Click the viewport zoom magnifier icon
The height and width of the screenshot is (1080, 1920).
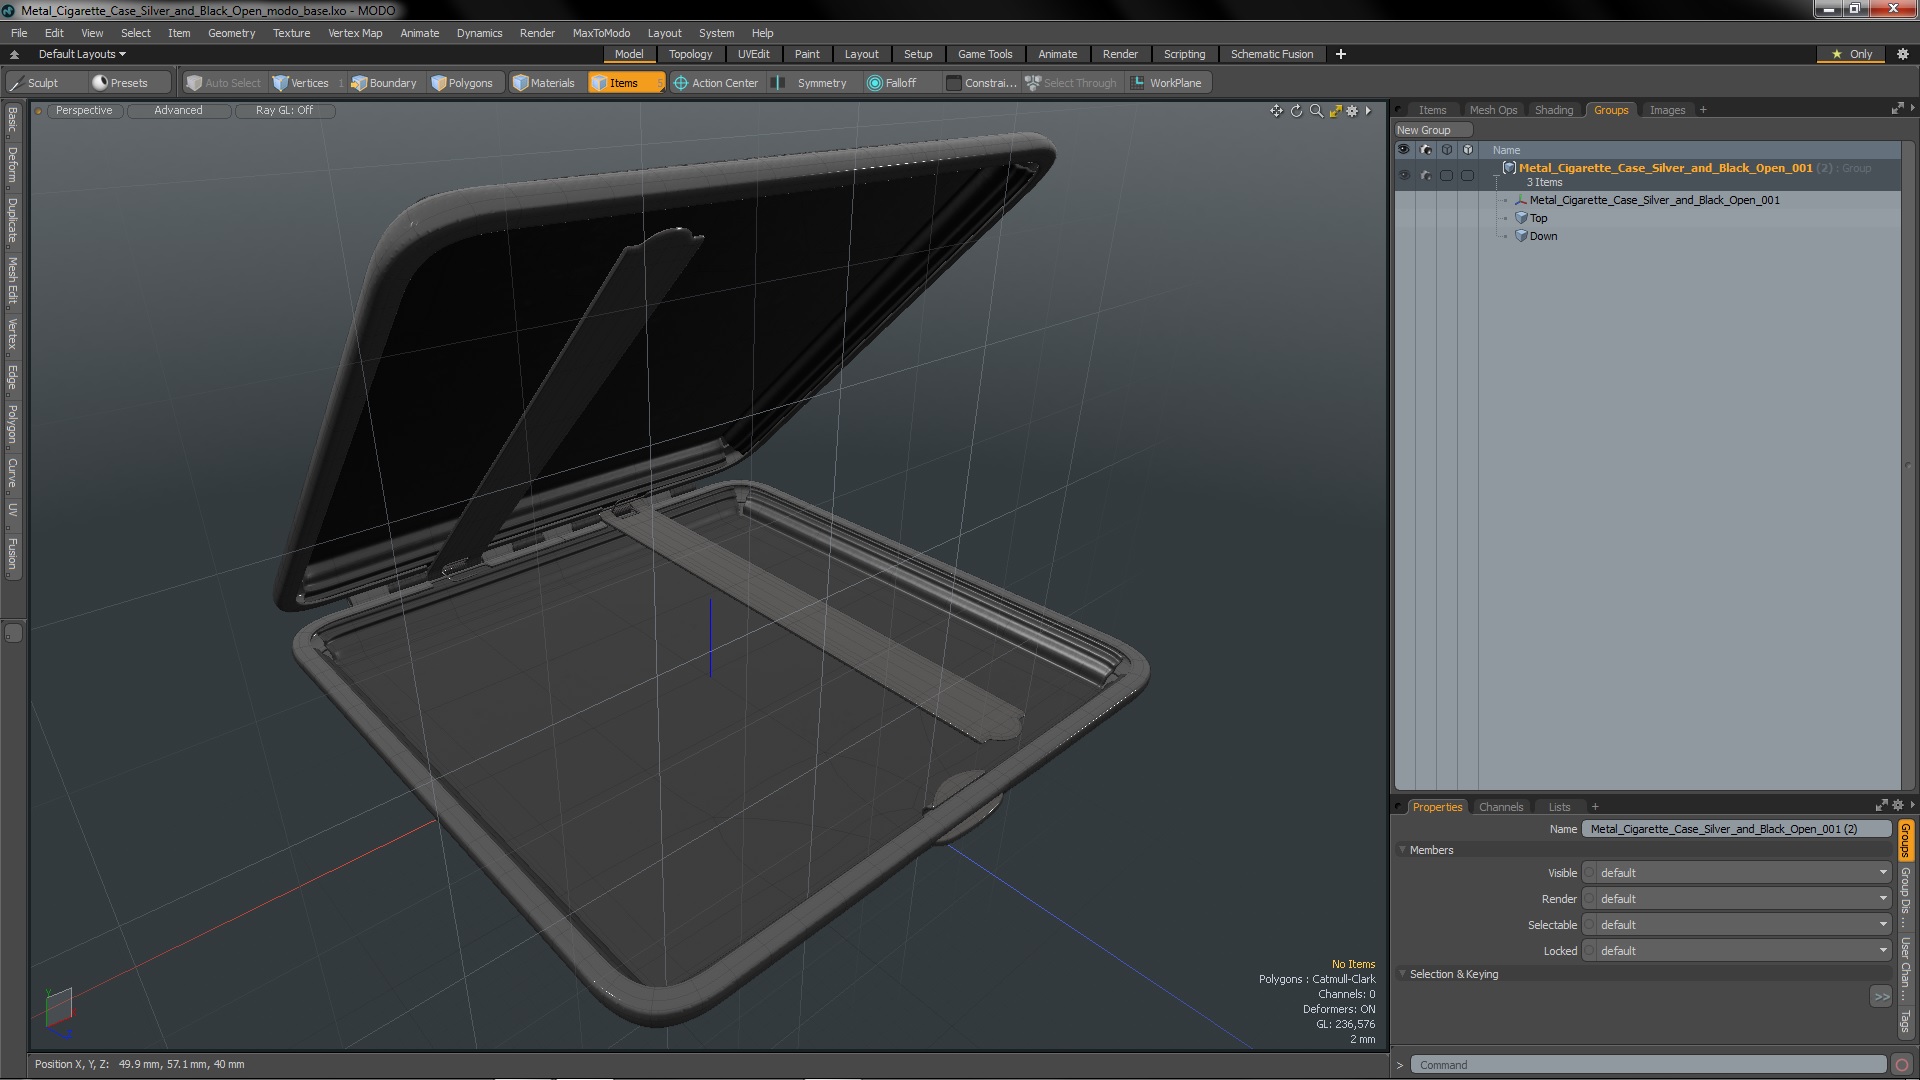pos(1316,111)
